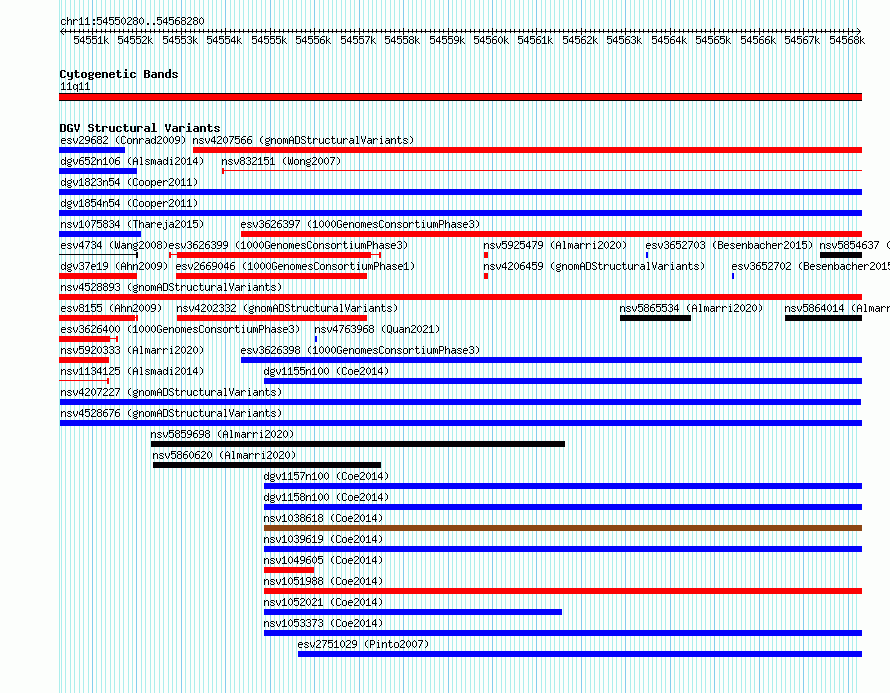Click nsv4202332 gnomAD variant label
This screenshot has width=890, height=693.
[287, 308]
